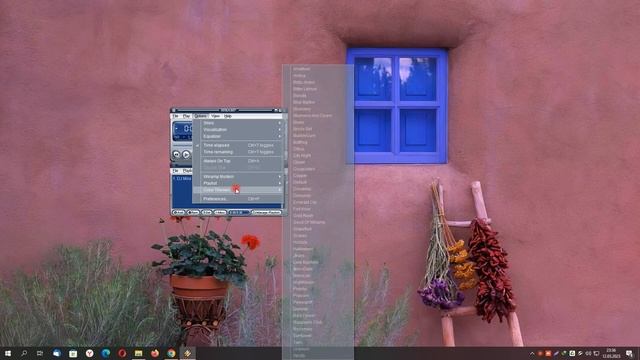Choose the Sunflower color theme

pyautogui.click(x=318, y=336)
